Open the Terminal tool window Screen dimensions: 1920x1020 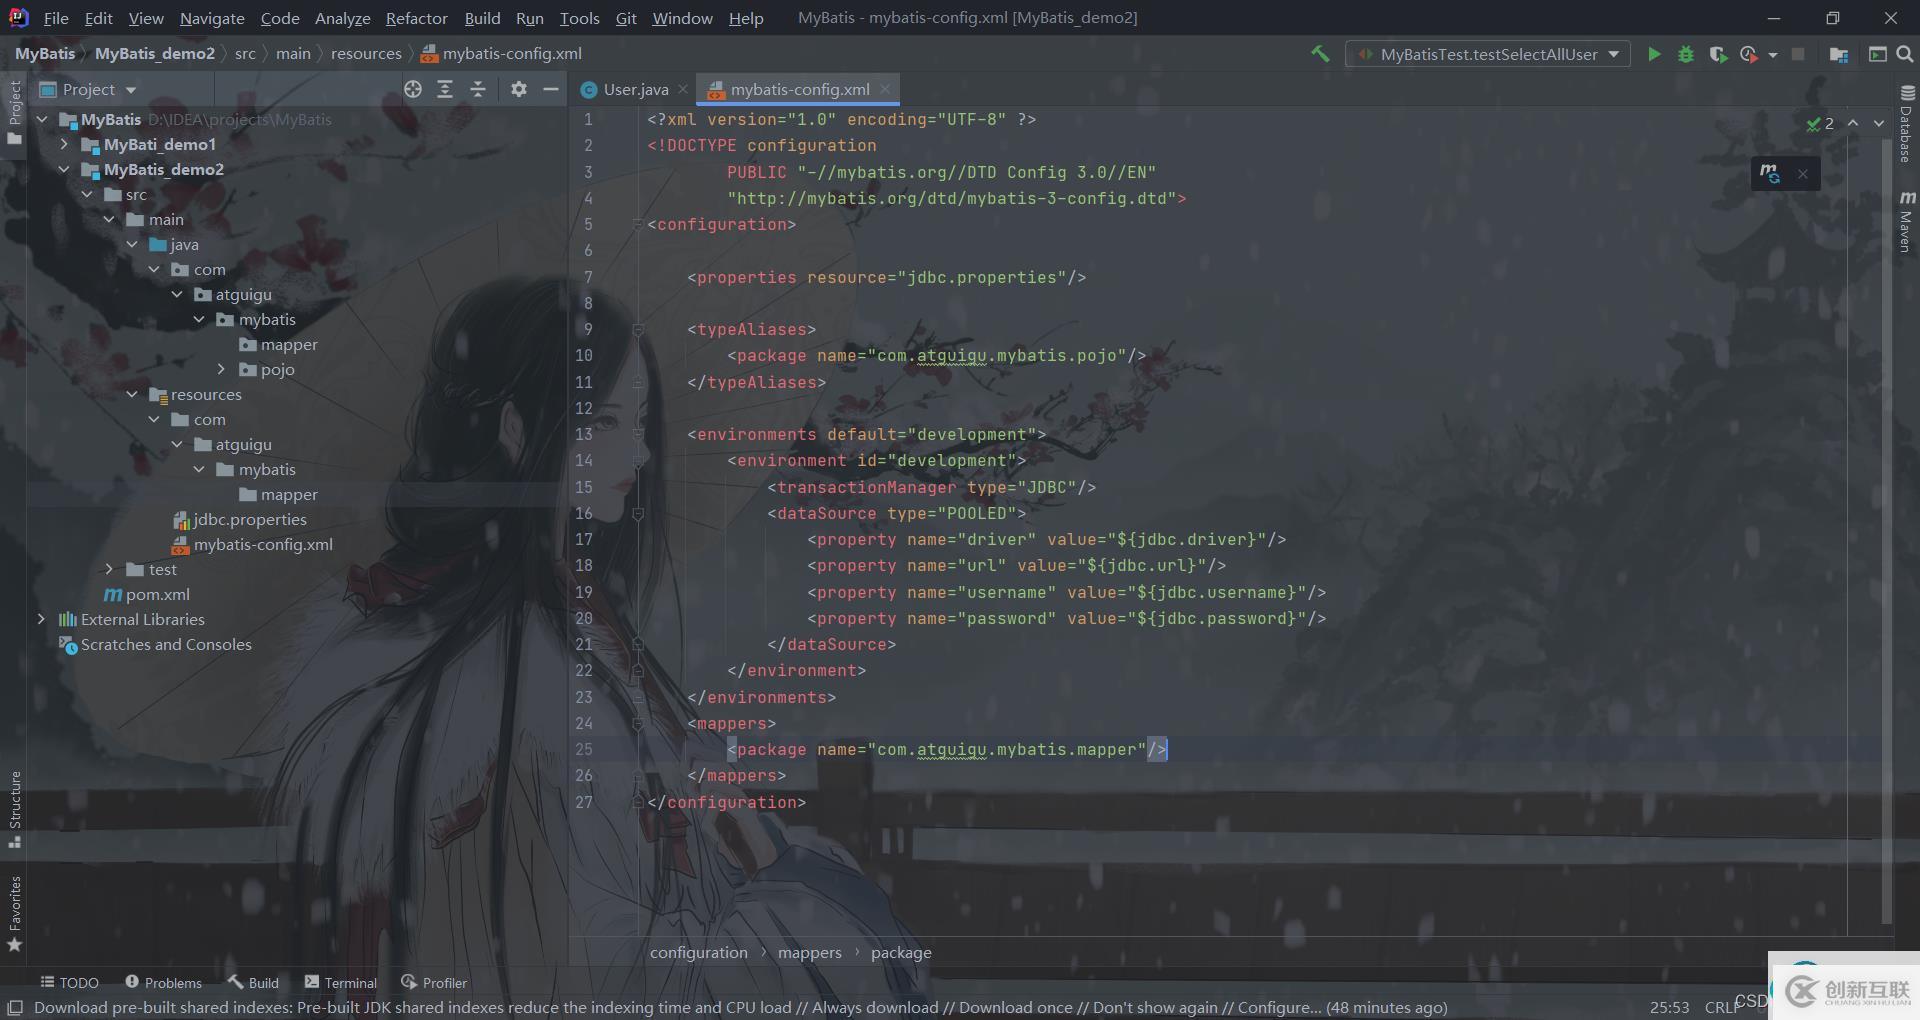(x=341, y=983)
